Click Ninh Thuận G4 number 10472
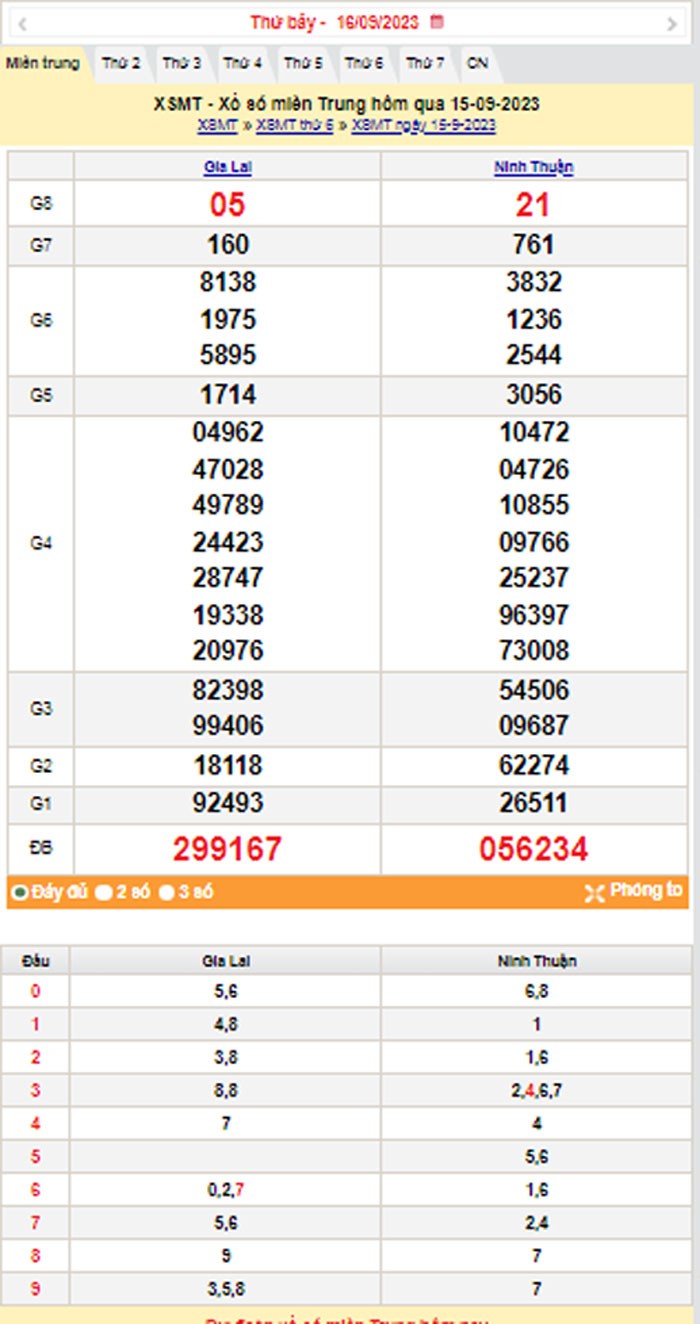 (534, 433)
